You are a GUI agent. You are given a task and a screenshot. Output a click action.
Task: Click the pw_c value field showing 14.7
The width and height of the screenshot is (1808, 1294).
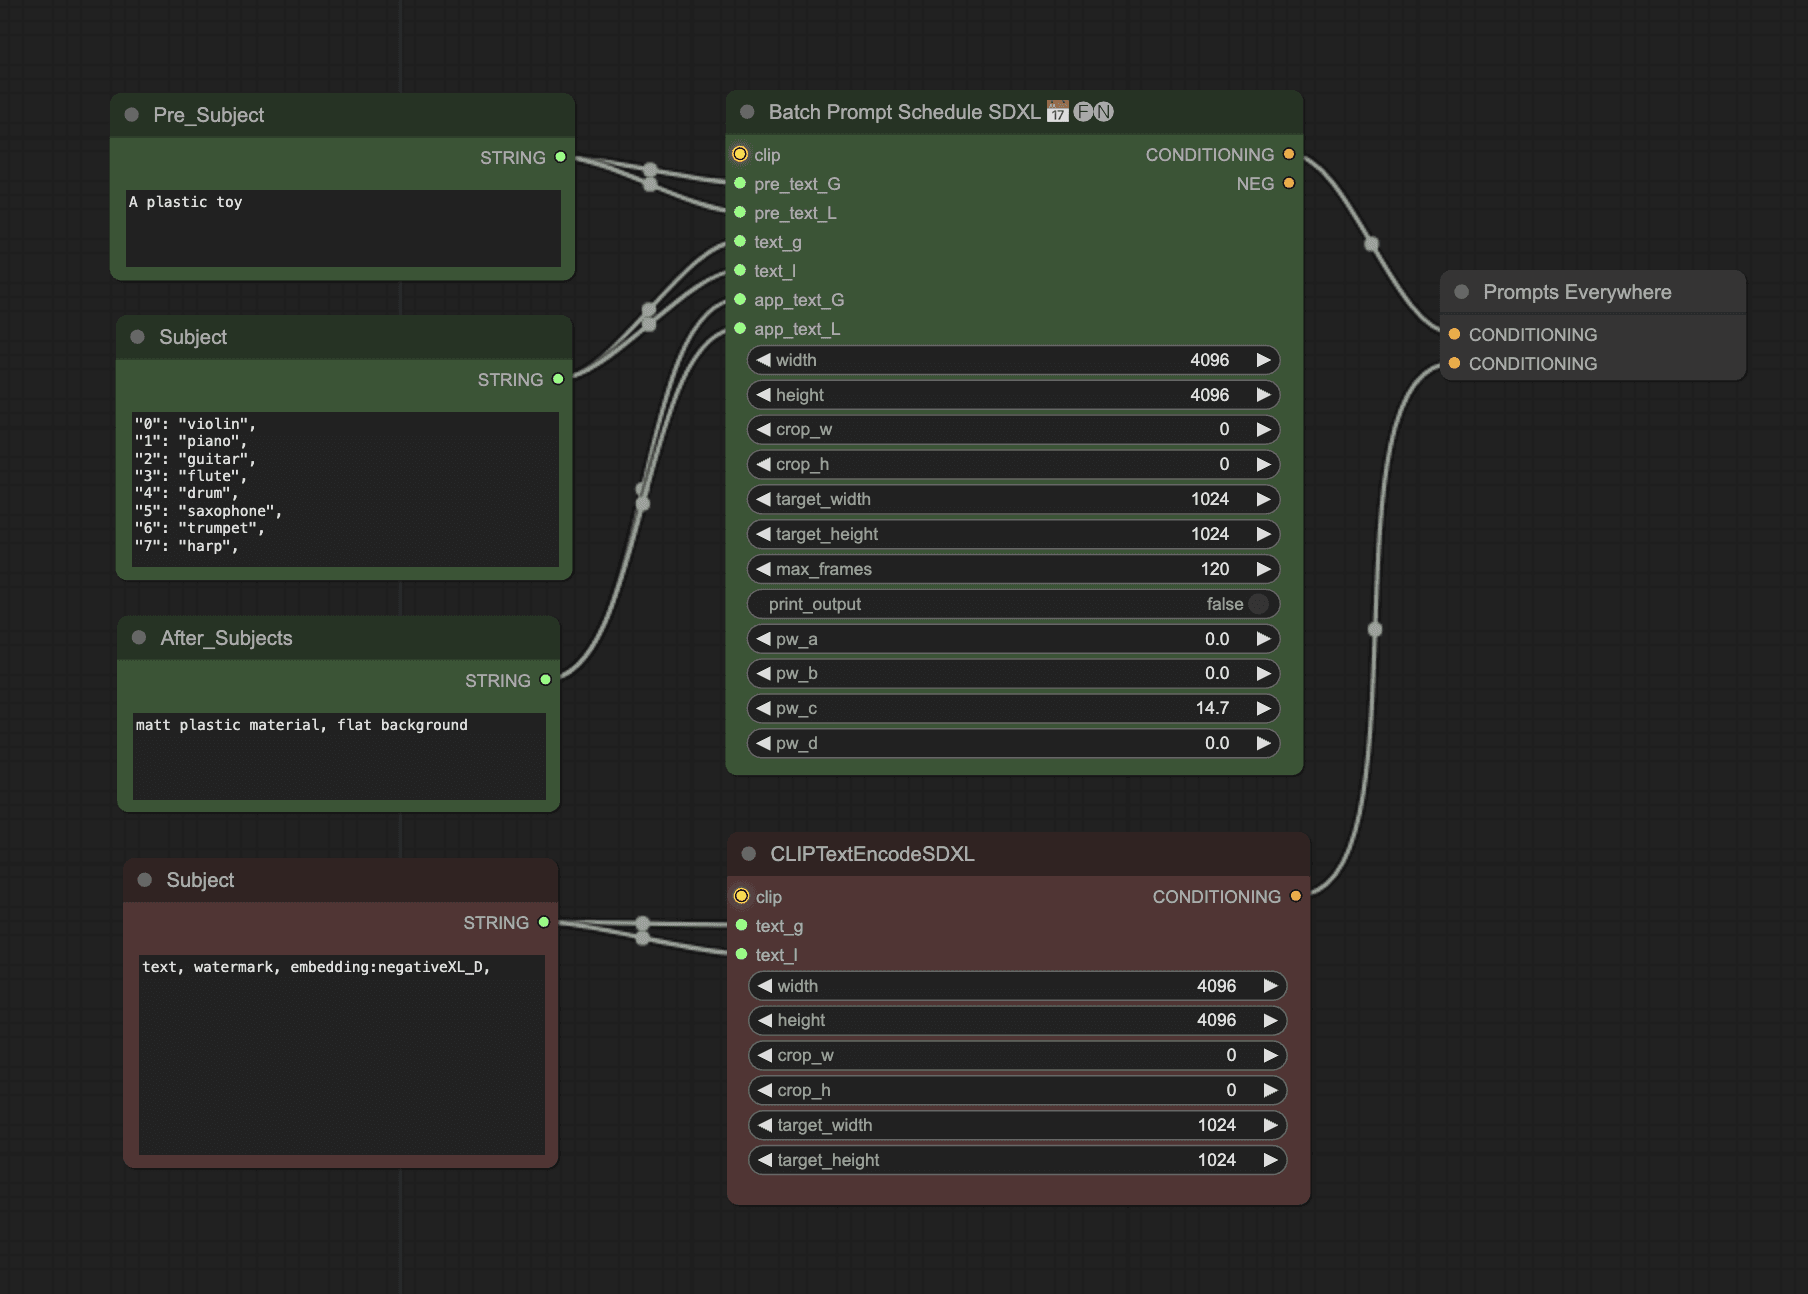coord(1012,708)
